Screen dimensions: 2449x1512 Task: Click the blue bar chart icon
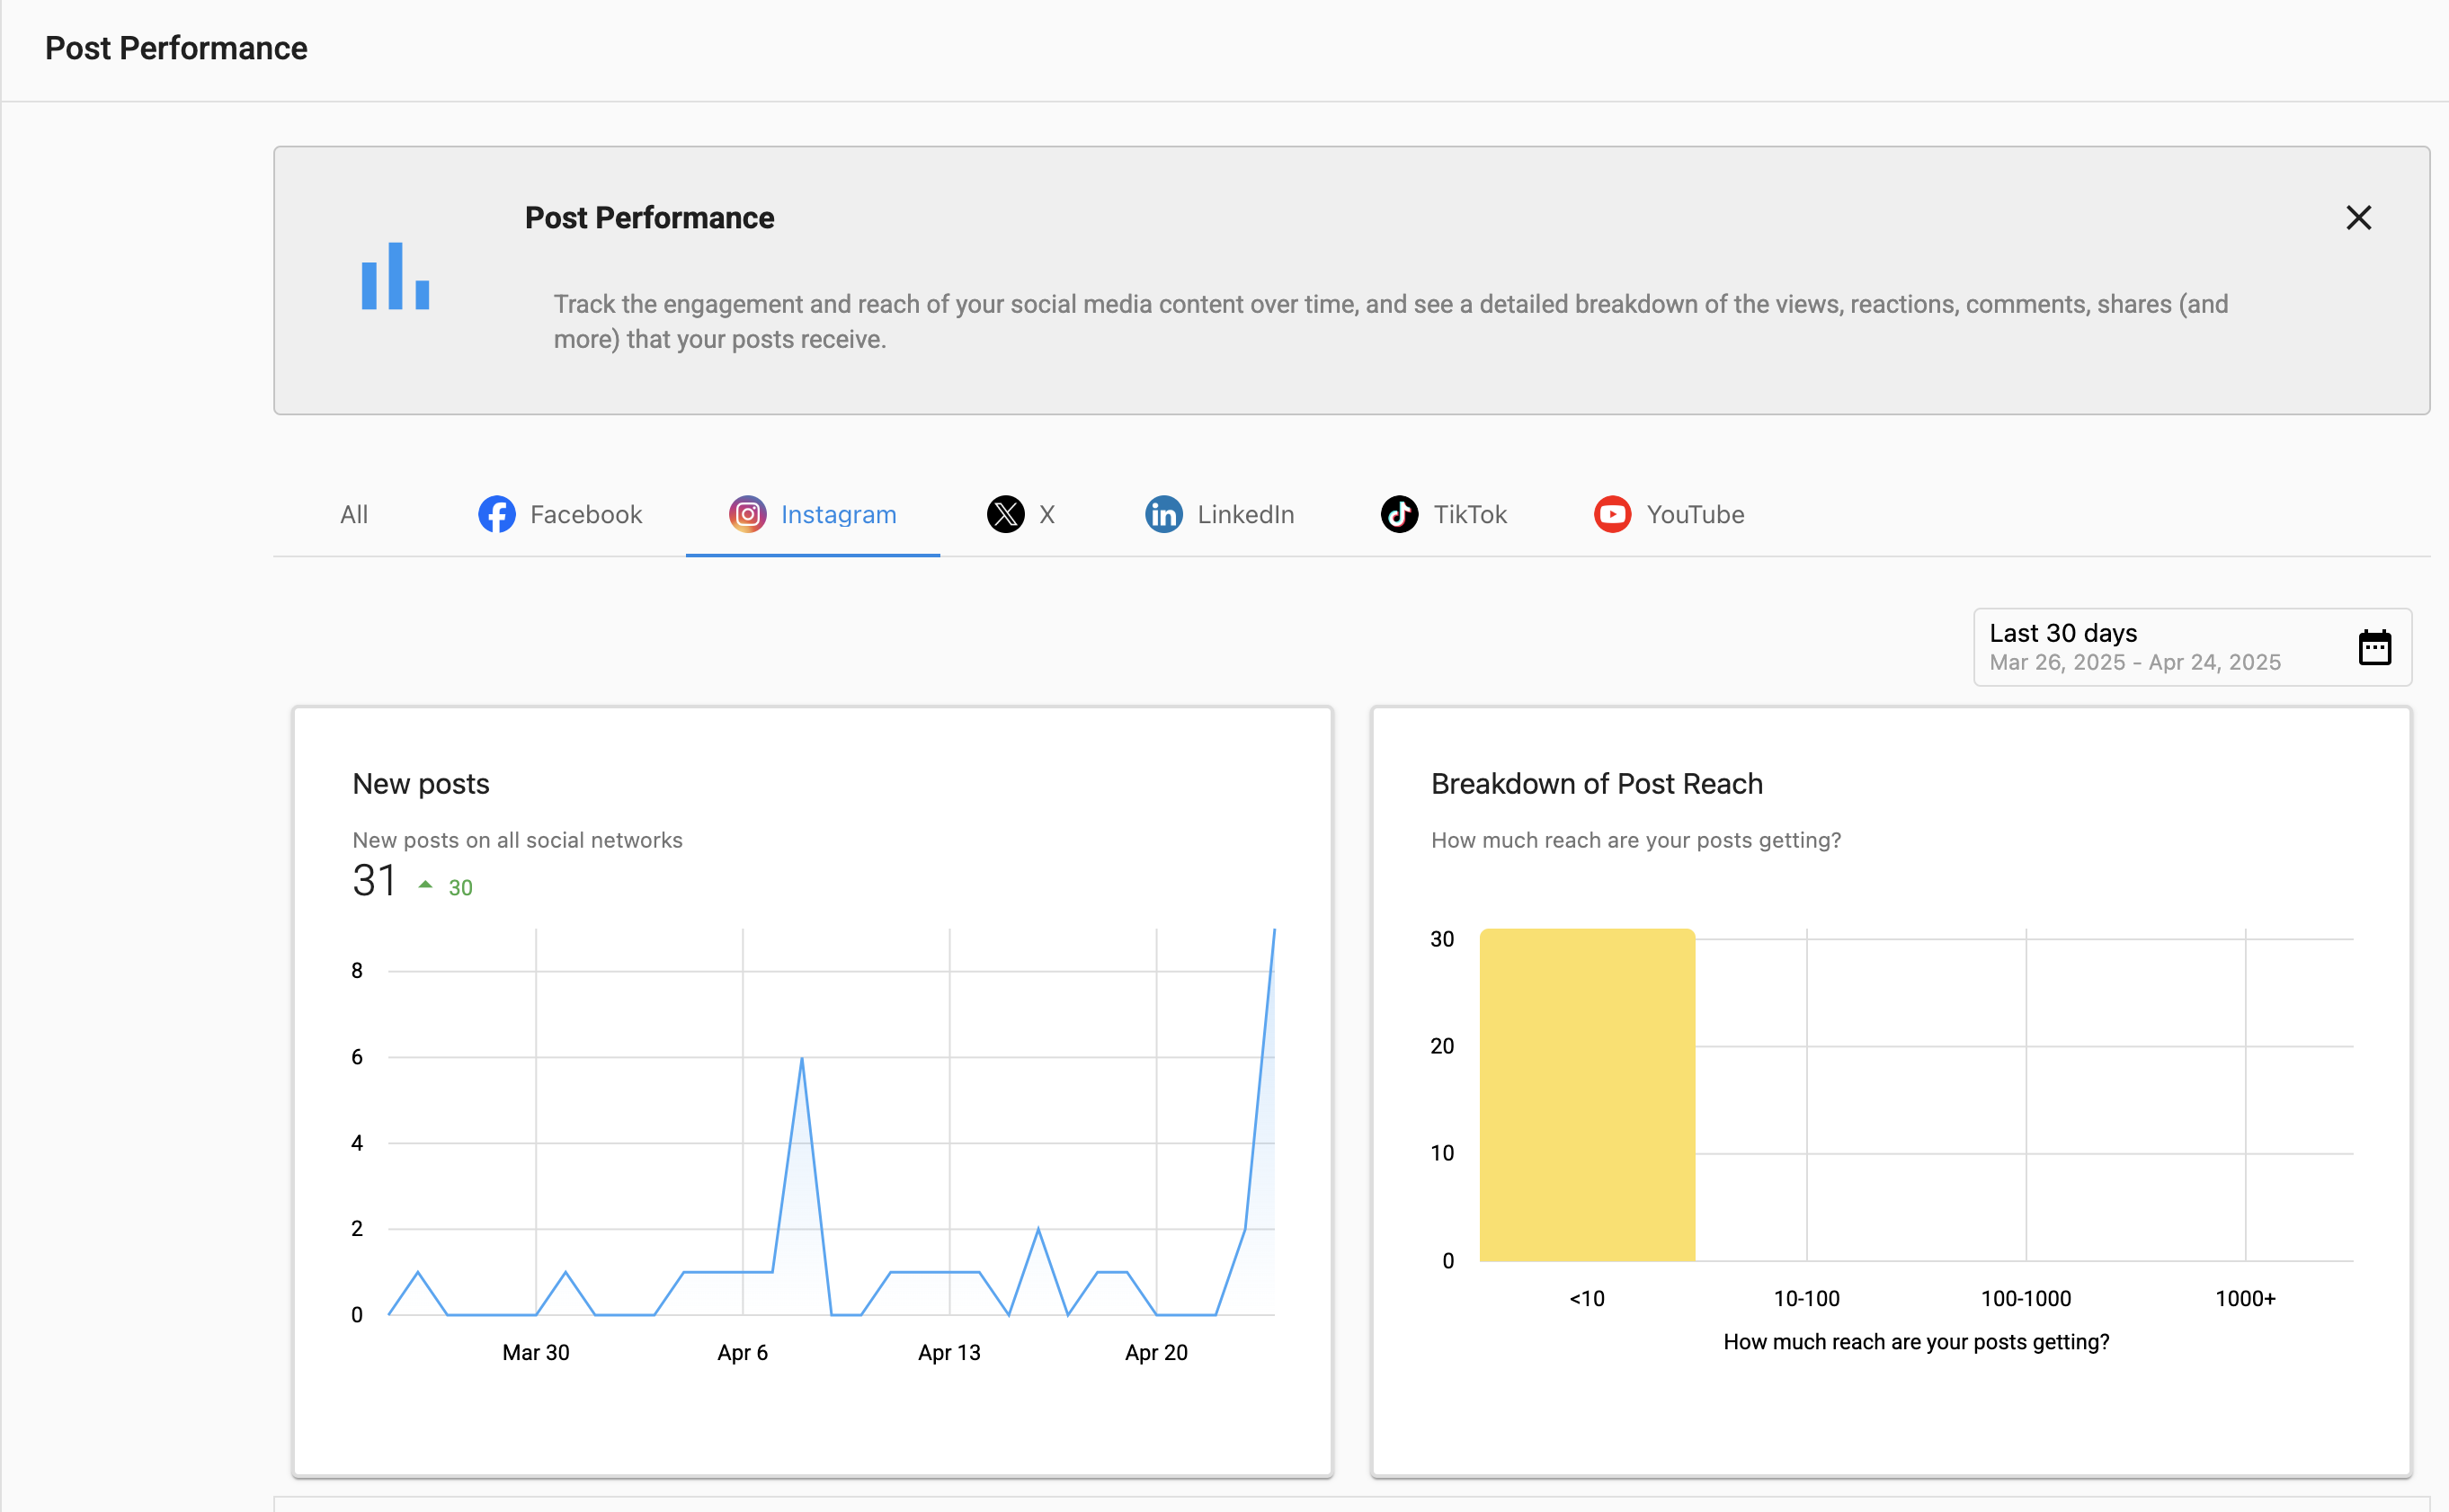[395, 277]
